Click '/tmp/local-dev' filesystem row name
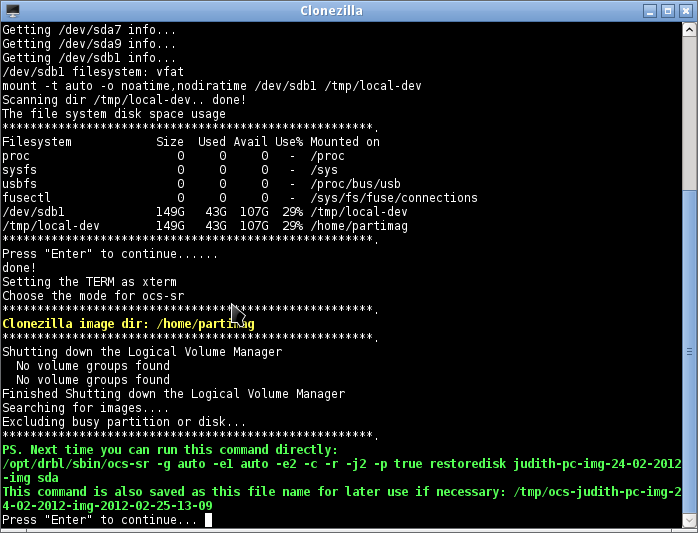698x533 pixels. click(51, 226)
